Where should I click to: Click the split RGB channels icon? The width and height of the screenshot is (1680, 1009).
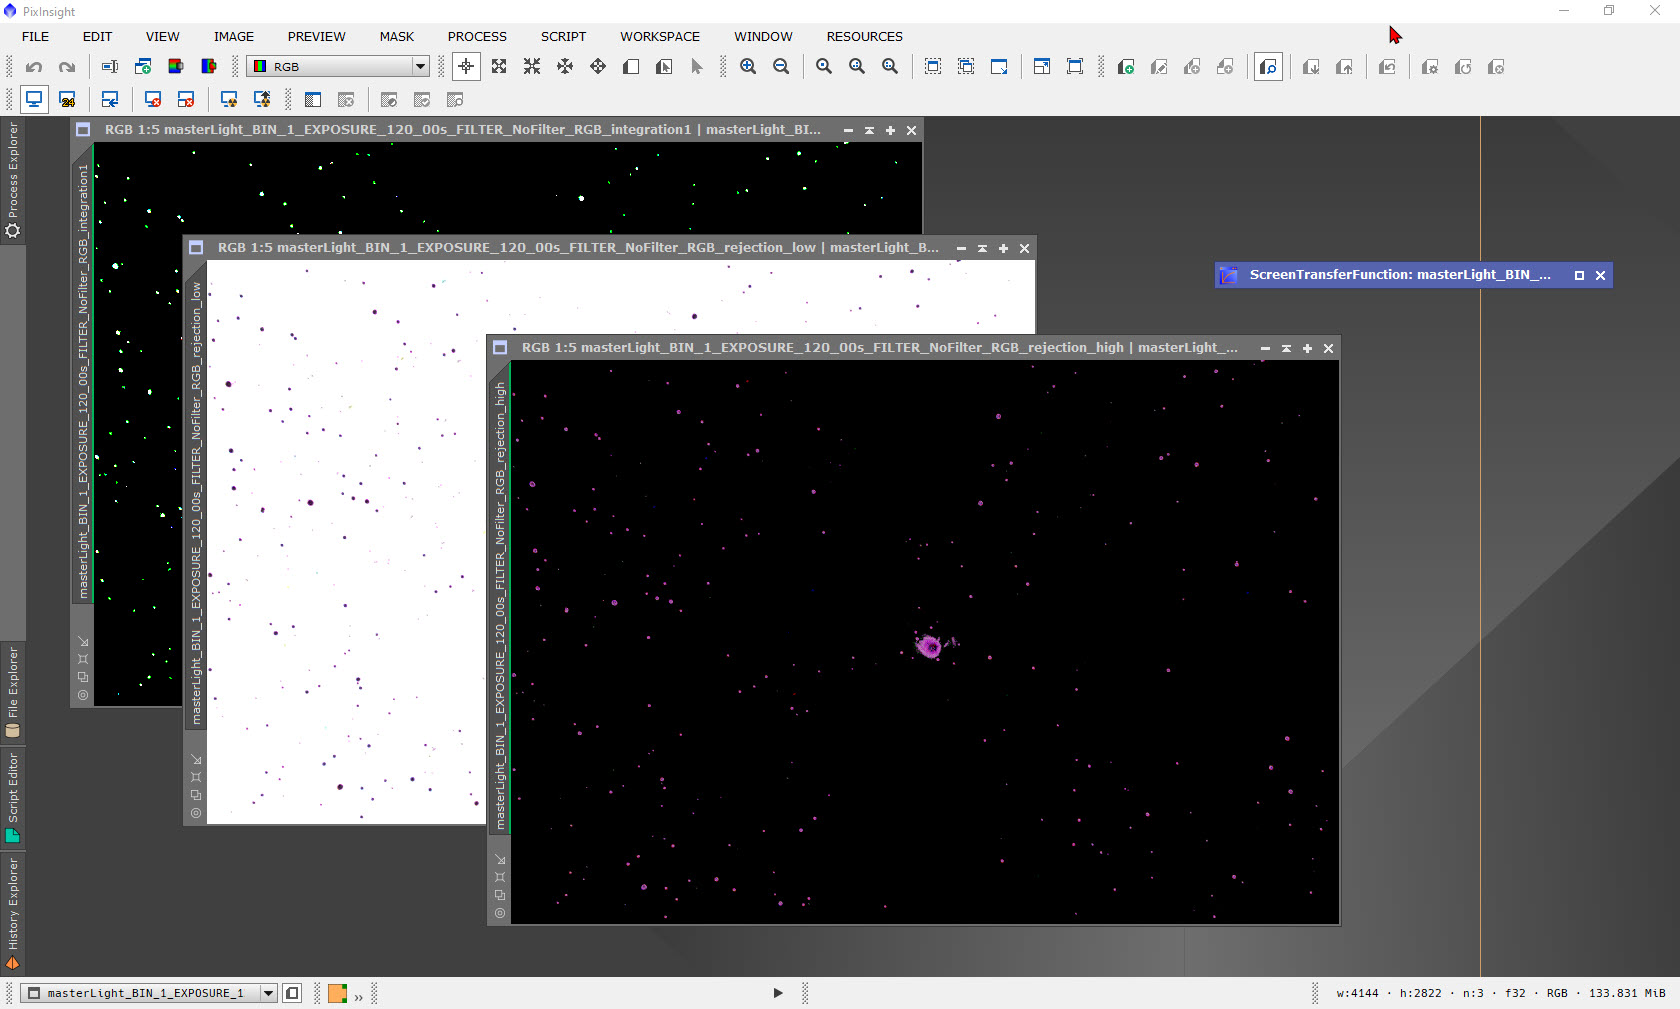click(x=176, y=67)
